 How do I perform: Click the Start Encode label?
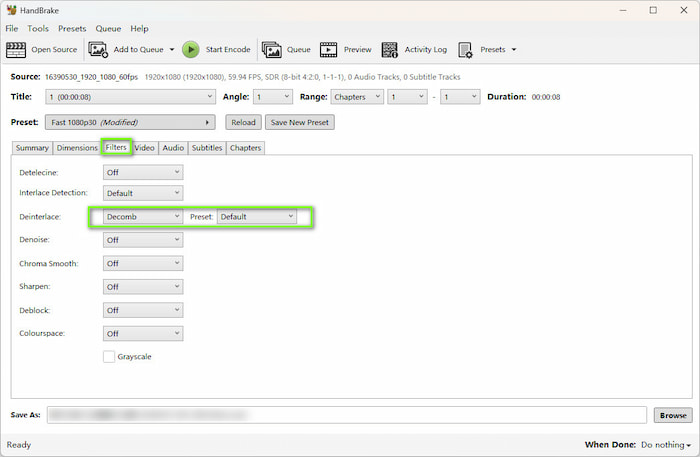click(x=228, y=50)
